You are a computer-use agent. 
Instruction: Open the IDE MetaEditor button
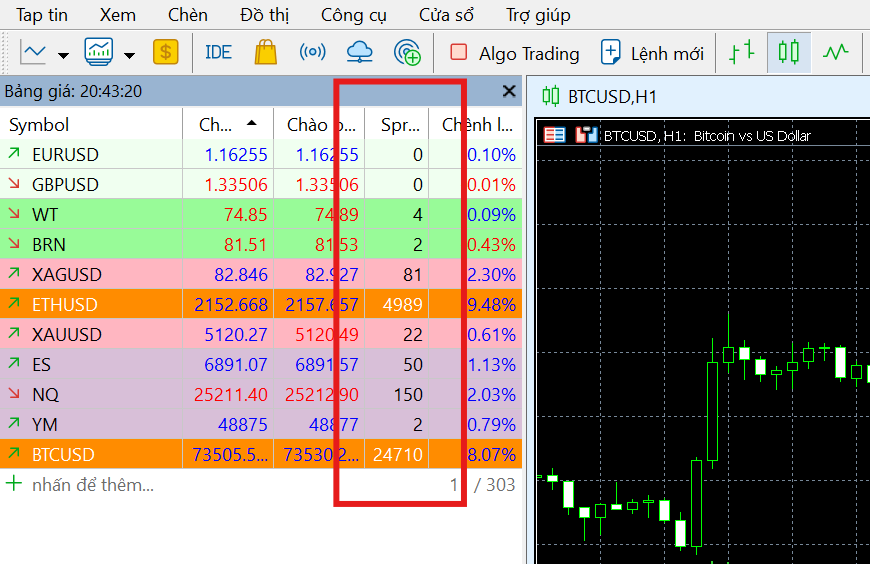coord(218,53)
